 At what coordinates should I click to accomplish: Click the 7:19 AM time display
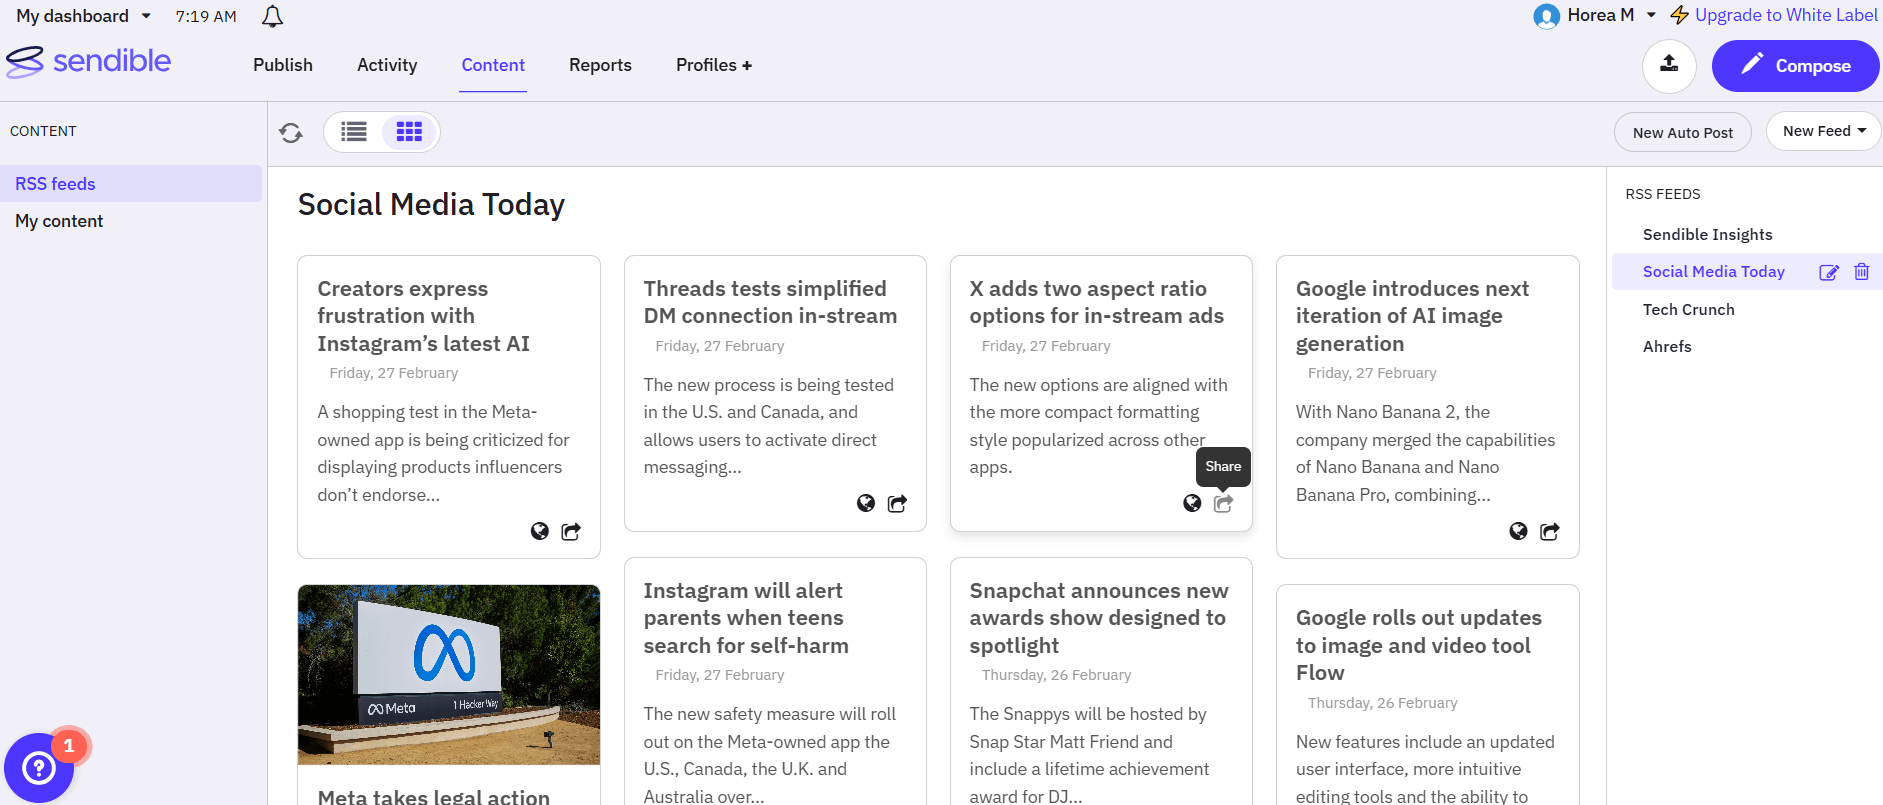tap(206, 16)
